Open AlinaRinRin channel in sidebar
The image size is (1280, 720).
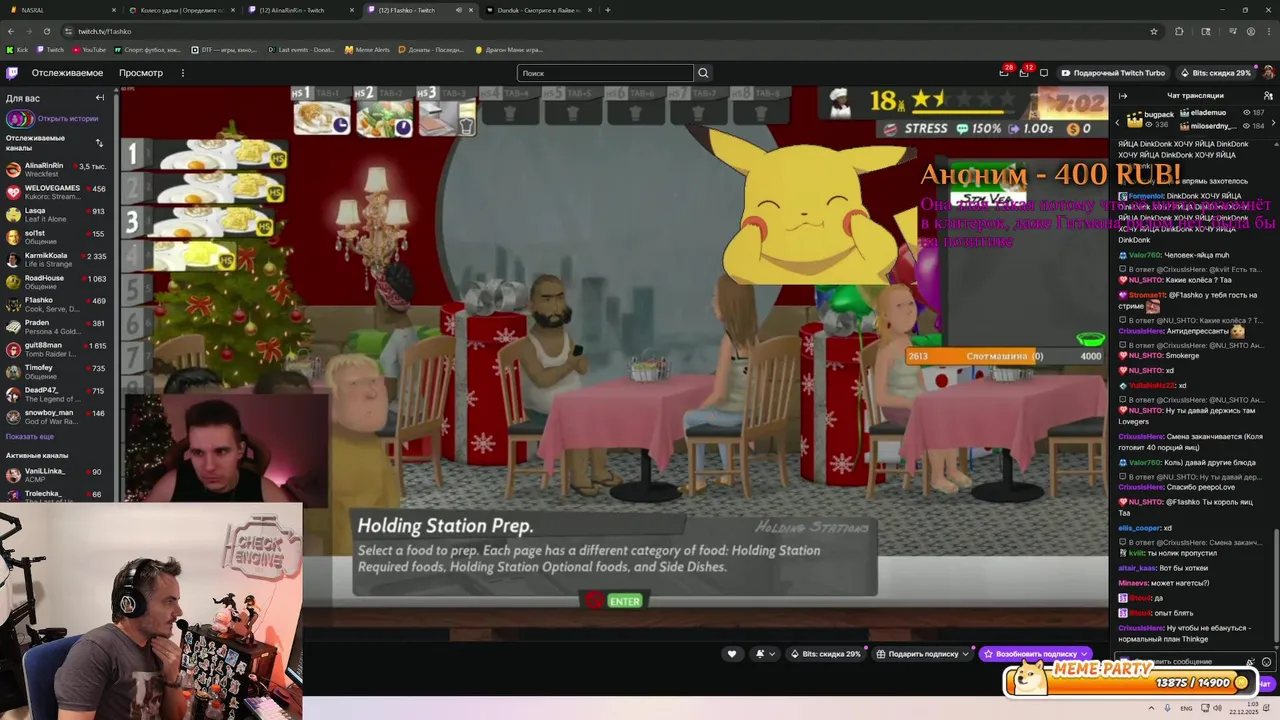59,169
